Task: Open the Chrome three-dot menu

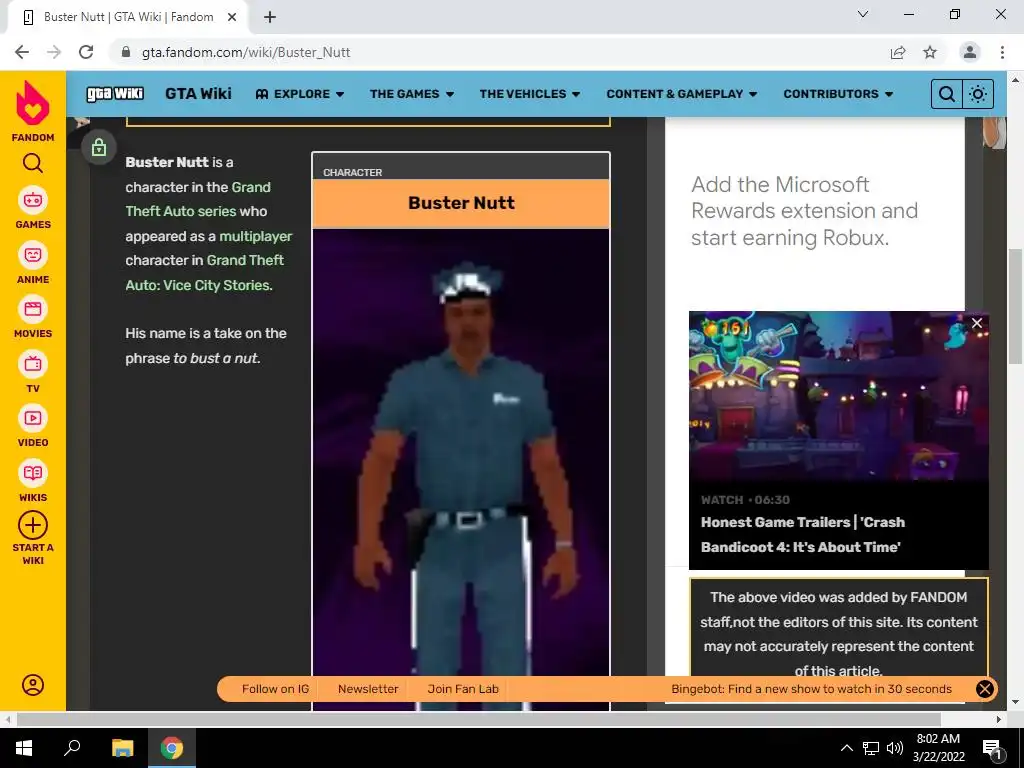Action: click(1002, 52)
